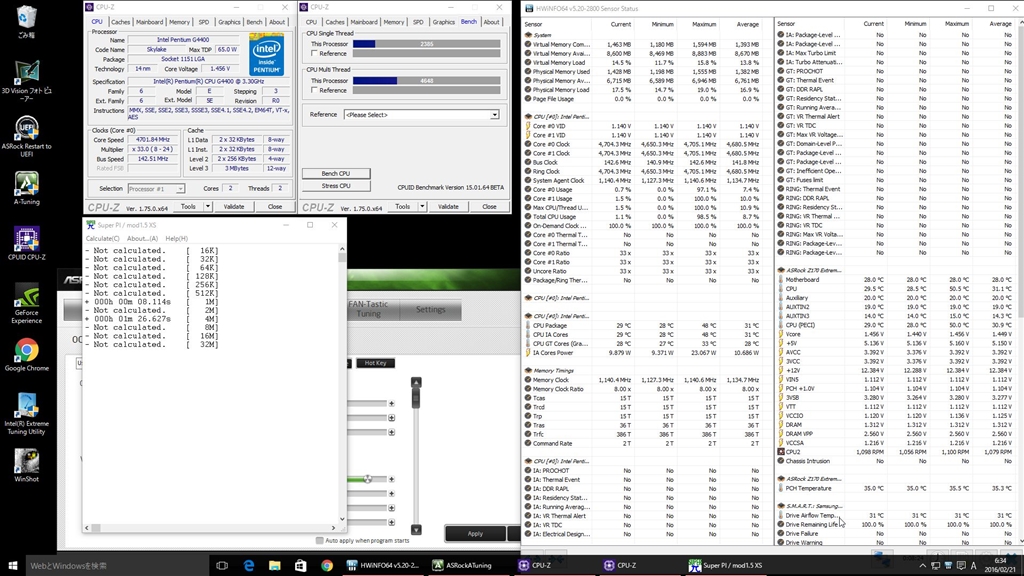Click the taskbar clock and date
This screenshot has width=1024, height=576.
tap(1000, 565)
